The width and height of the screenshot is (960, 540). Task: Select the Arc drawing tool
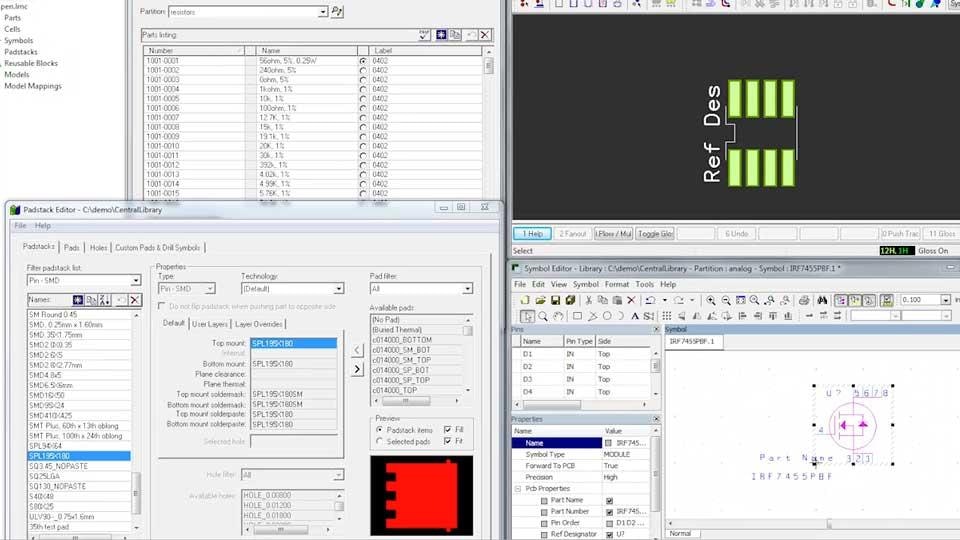[x=620, y=316]
